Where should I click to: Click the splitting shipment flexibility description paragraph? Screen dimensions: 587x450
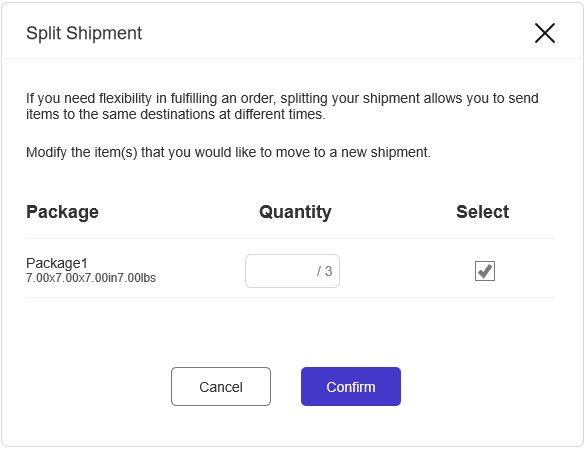[282, 106]
